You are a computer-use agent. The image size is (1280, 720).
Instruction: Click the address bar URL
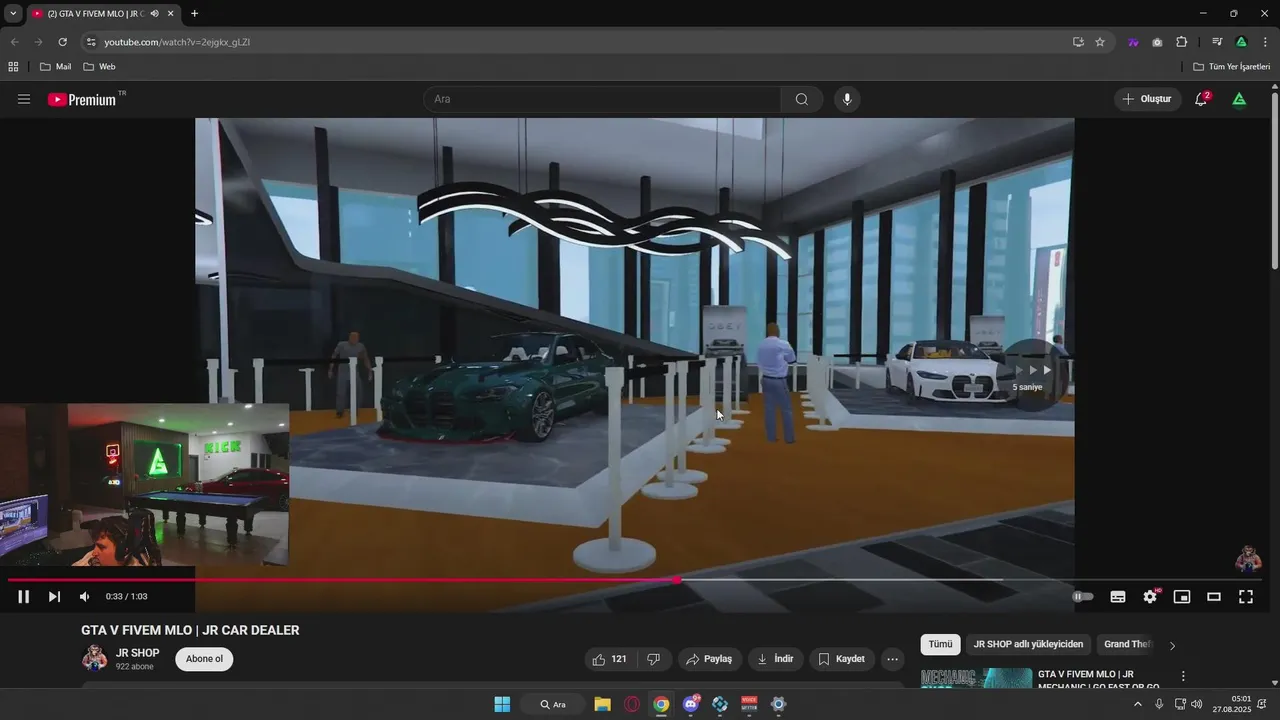177,42
